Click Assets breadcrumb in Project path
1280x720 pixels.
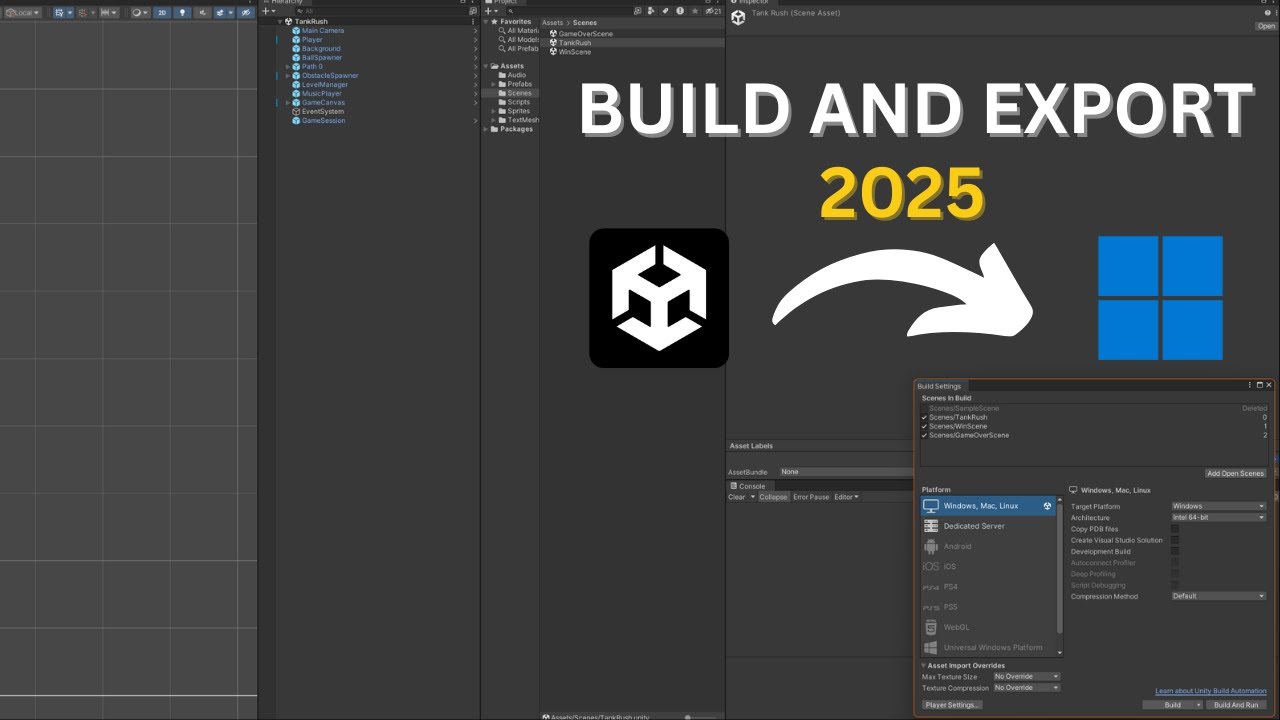click(552, 22)
